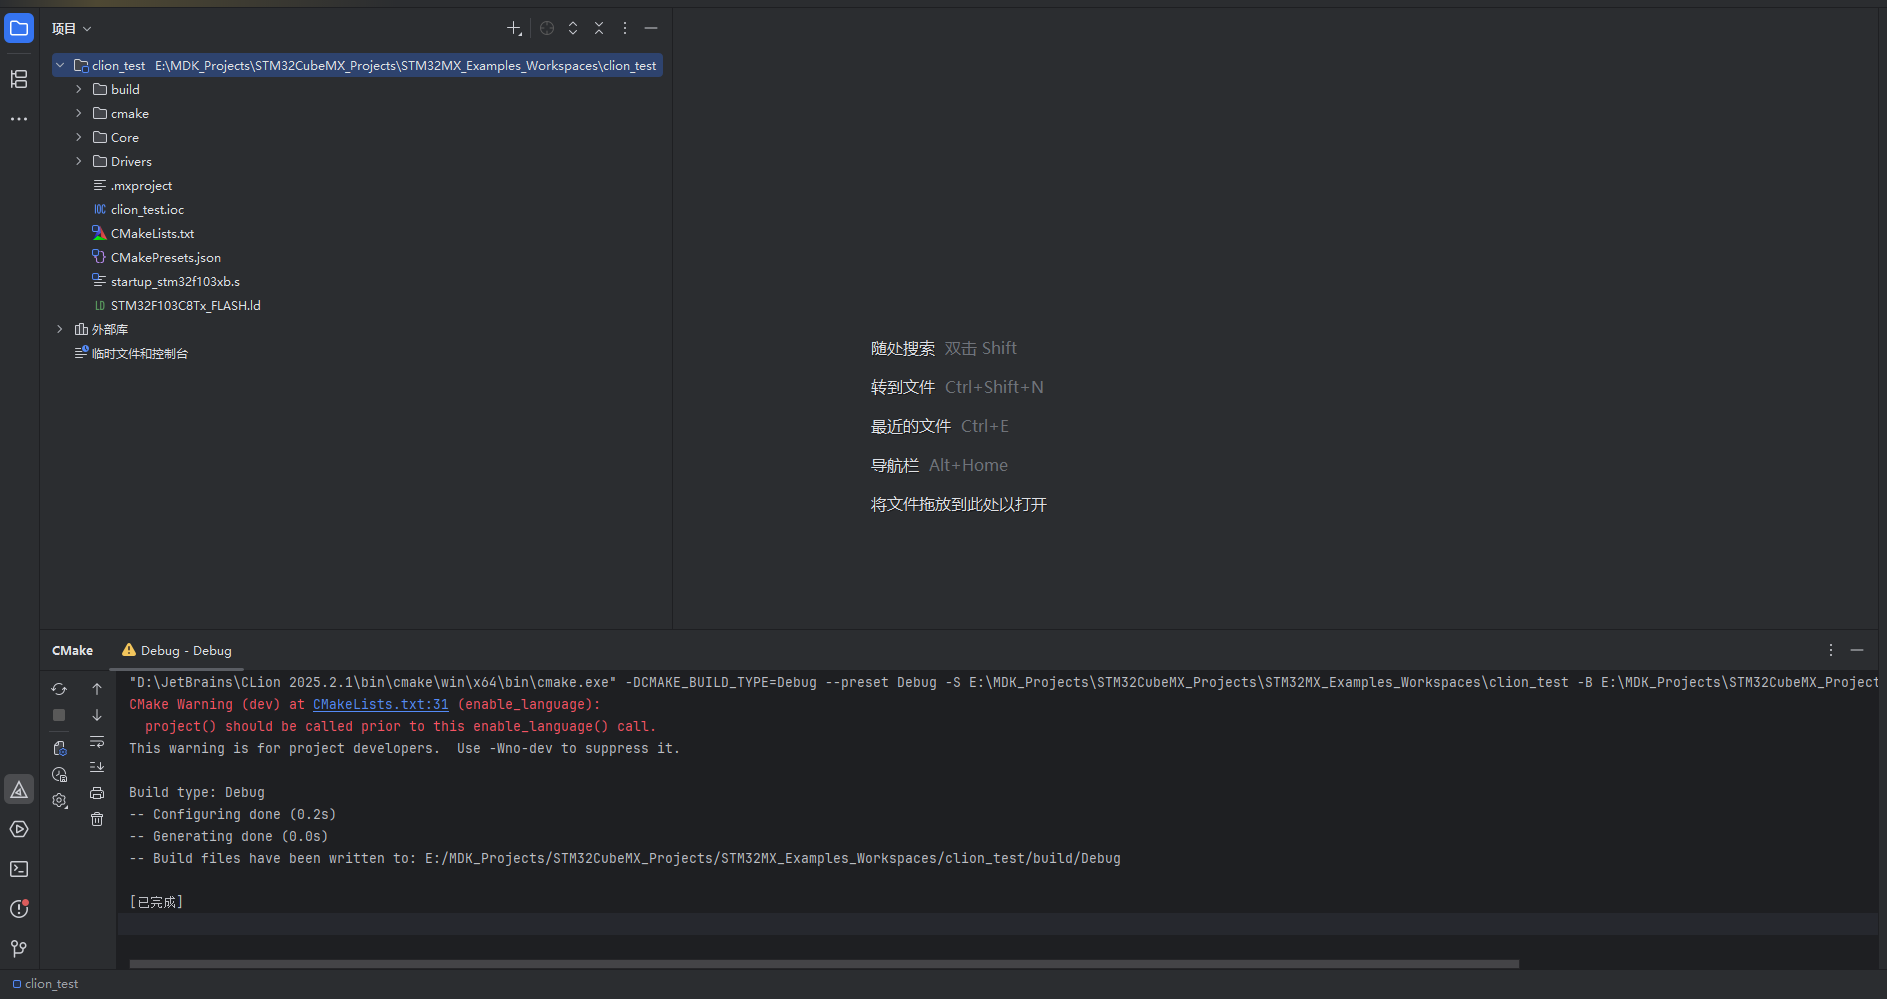Clear all CMake output with trash icon
The height and width of the screenshot is (999, 1887).
(97, 819)
